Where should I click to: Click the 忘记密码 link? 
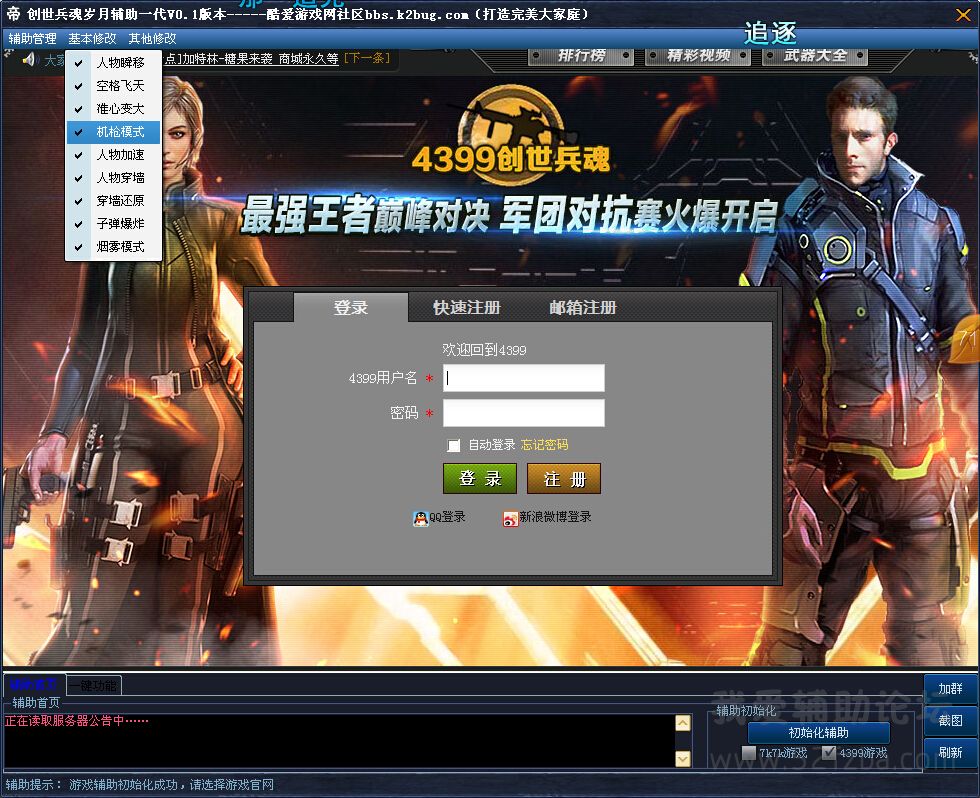(544, 445)
